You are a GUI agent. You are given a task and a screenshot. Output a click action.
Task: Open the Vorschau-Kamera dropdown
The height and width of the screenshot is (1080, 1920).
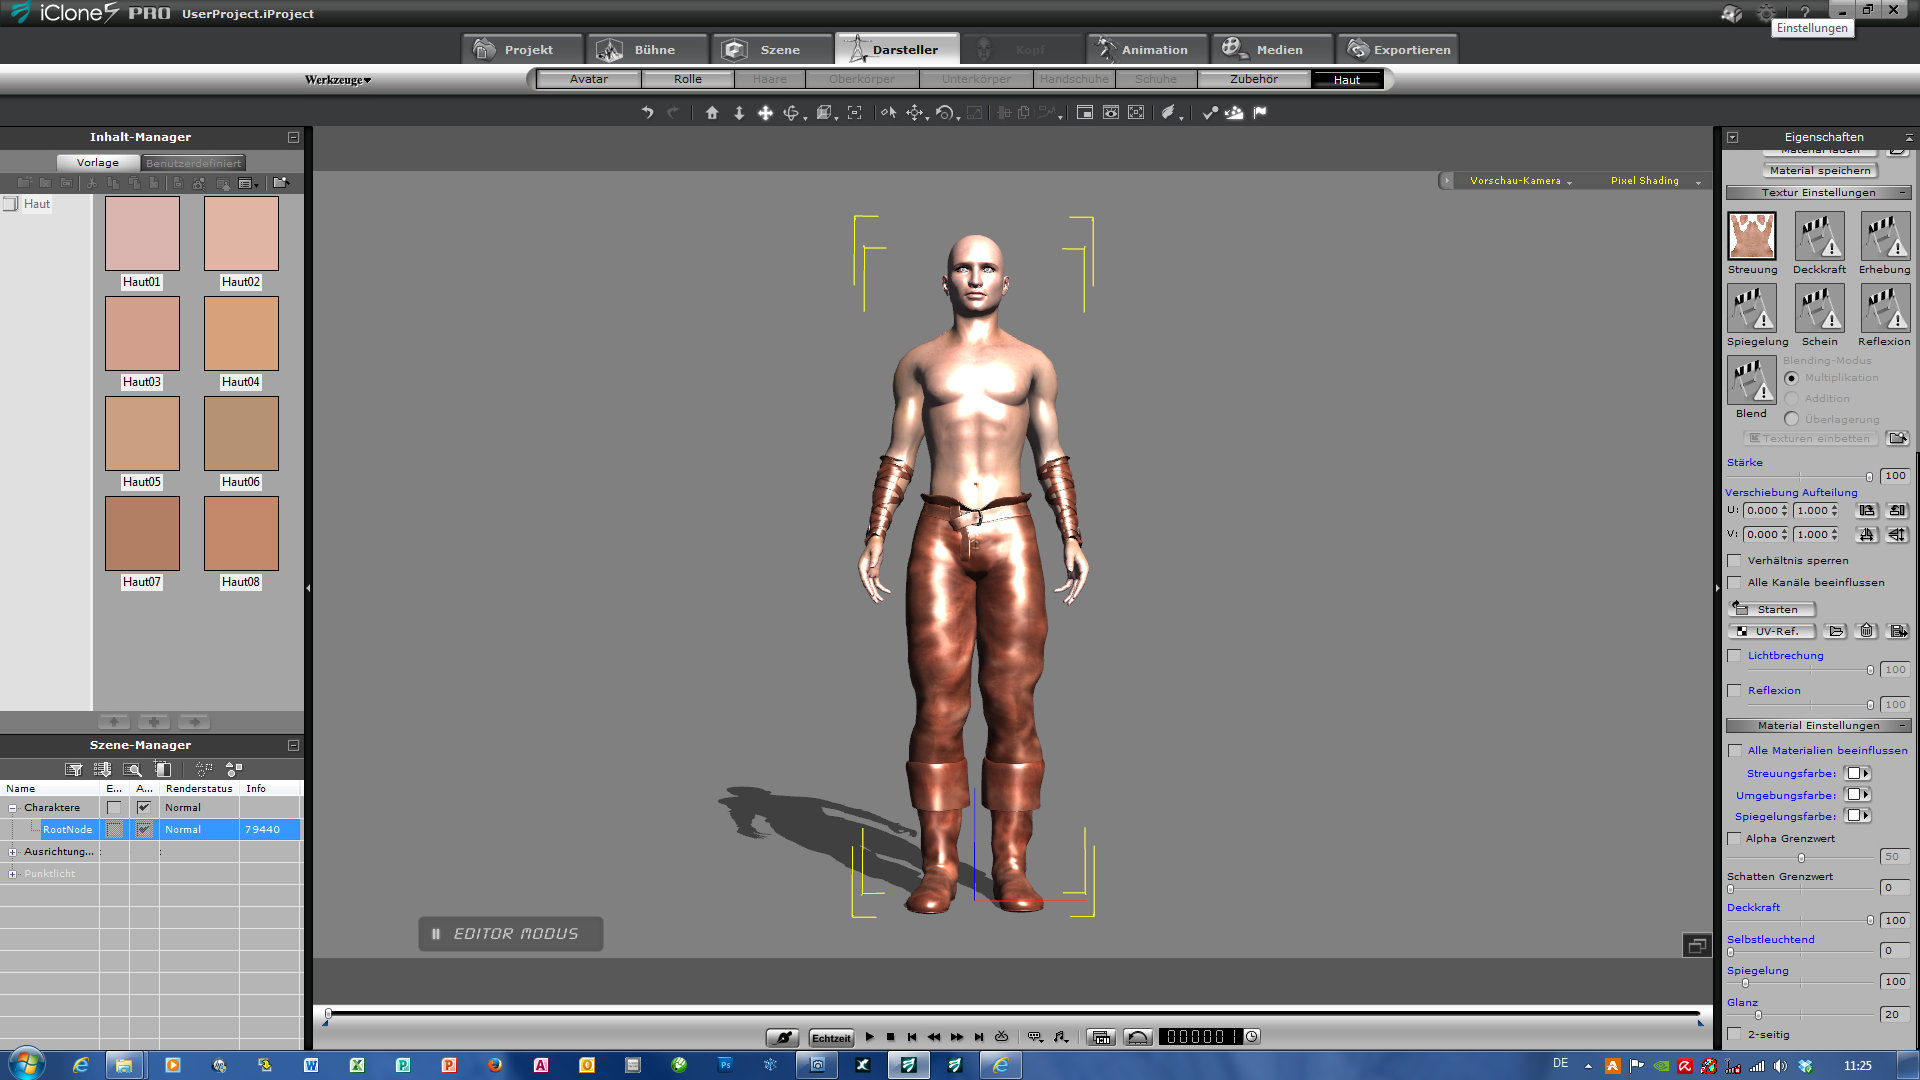coord(1520,181)
